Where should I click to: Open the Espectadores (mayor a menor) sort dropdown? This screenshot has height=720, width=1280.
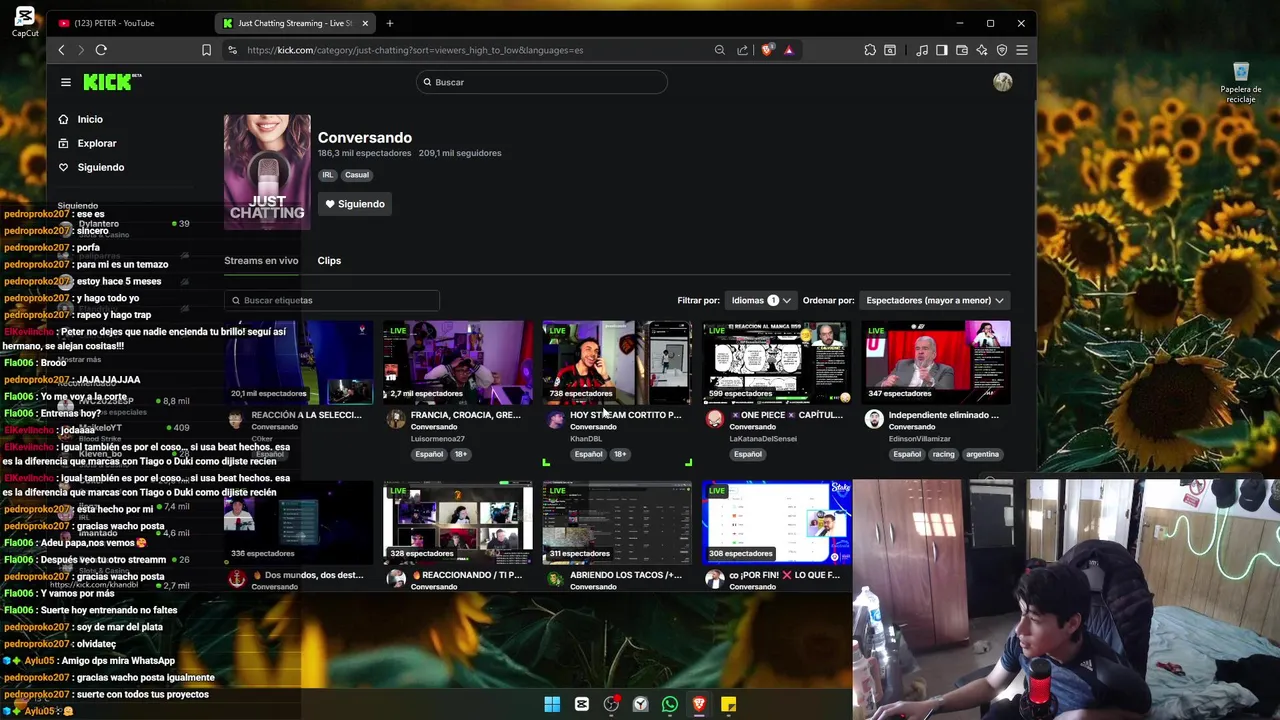coord(935,300)
